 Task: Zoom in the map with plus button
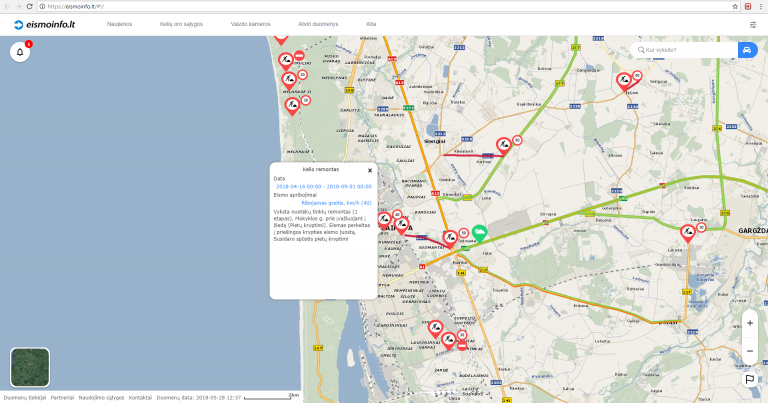pyautogui.click(x=749, y=323)
